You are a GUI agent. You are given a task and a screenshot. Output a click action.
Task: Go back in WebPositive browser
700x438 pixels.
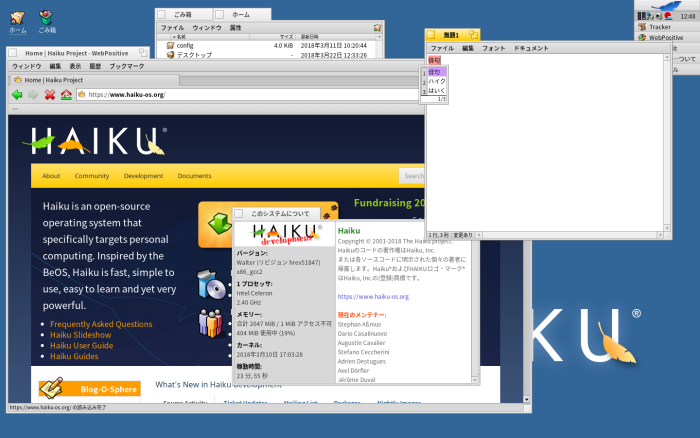17,95
